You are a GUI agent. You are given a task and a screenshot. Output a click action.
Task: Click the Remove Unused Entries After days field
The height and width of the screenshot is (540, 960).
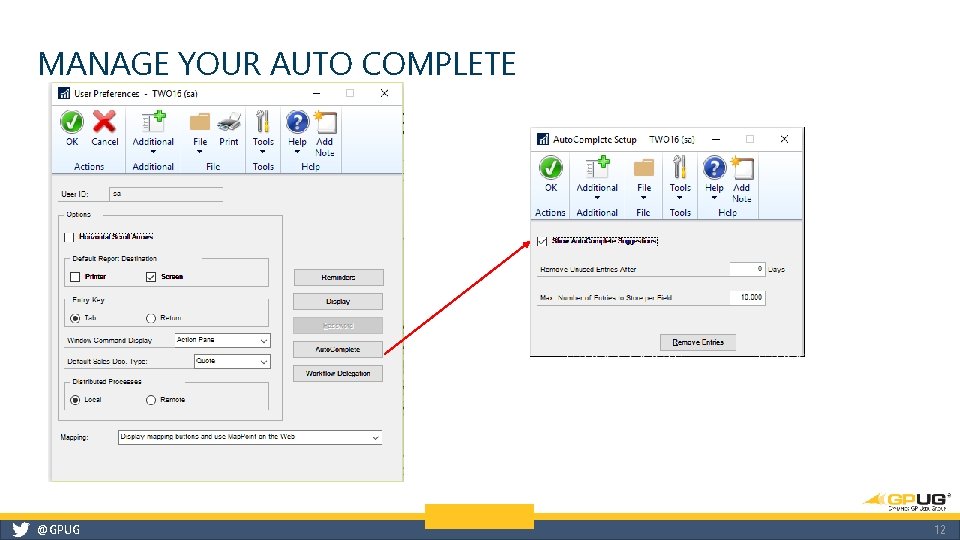[x=747, y=269]
